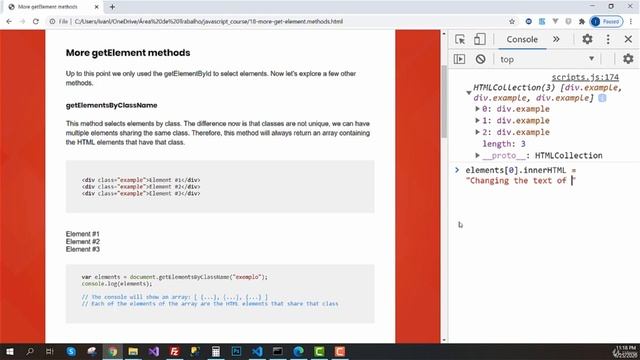Open Photoshop from the taskbar

pyautogui.click(x=236, y=351)
